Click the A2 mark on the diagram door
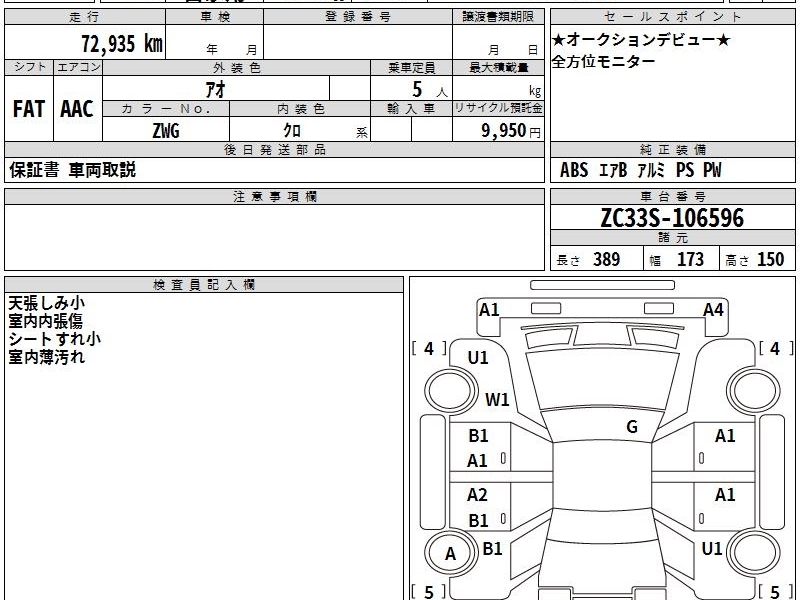The image size is (800, 600). click(x=478, y=495)
